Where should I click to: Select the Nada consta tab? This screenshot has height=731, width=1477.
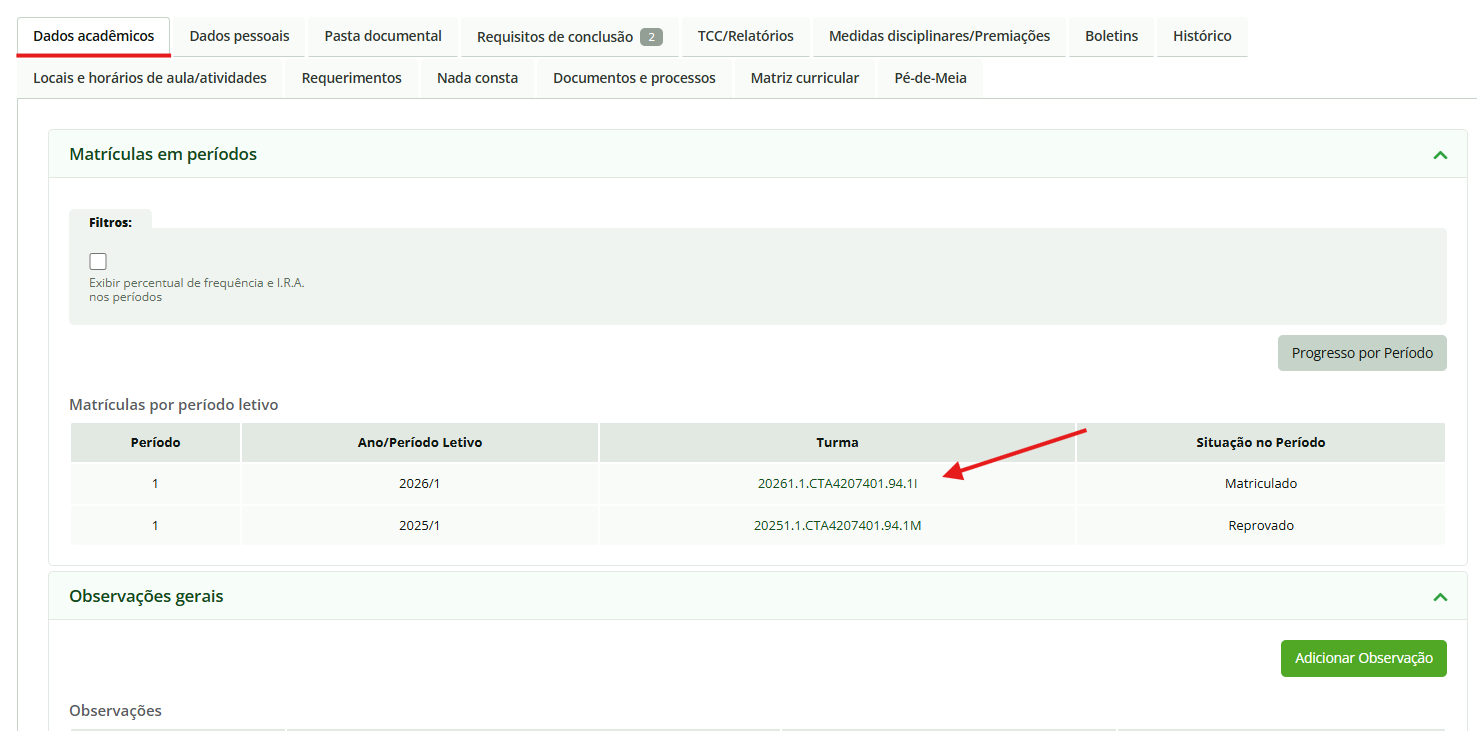(x=477, y=78)
